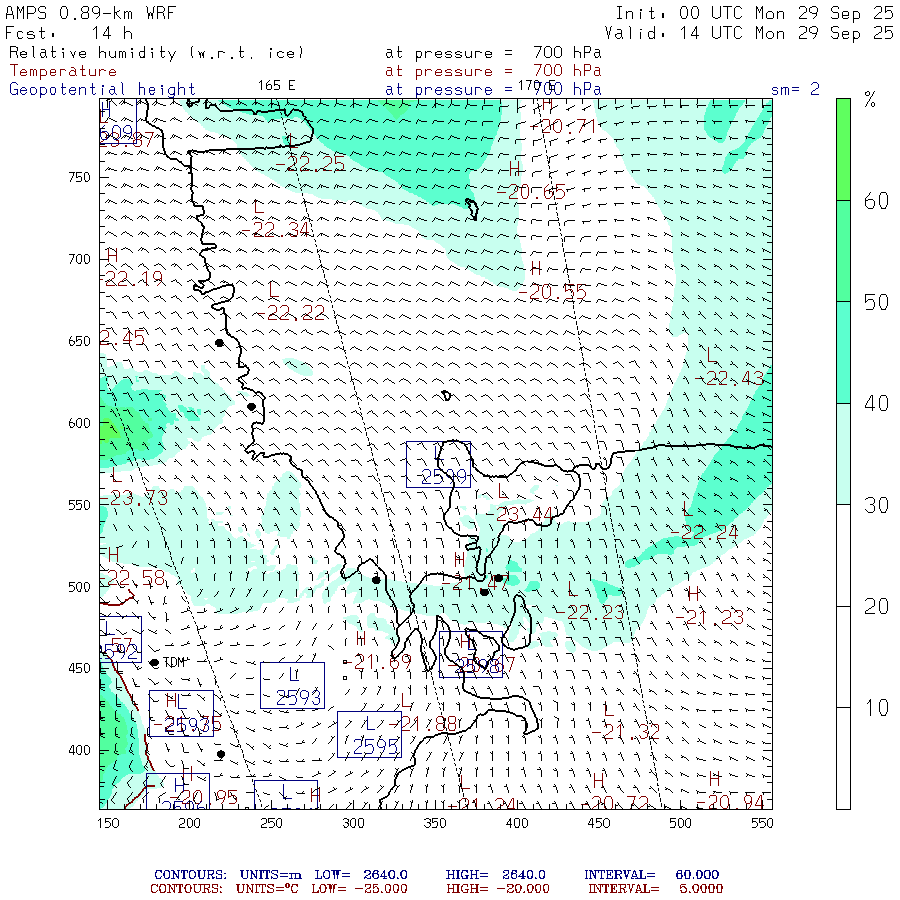Click the 20 label on the color bar
The height and width of the screenshot is (900, 900).
[x=876, y=607]
